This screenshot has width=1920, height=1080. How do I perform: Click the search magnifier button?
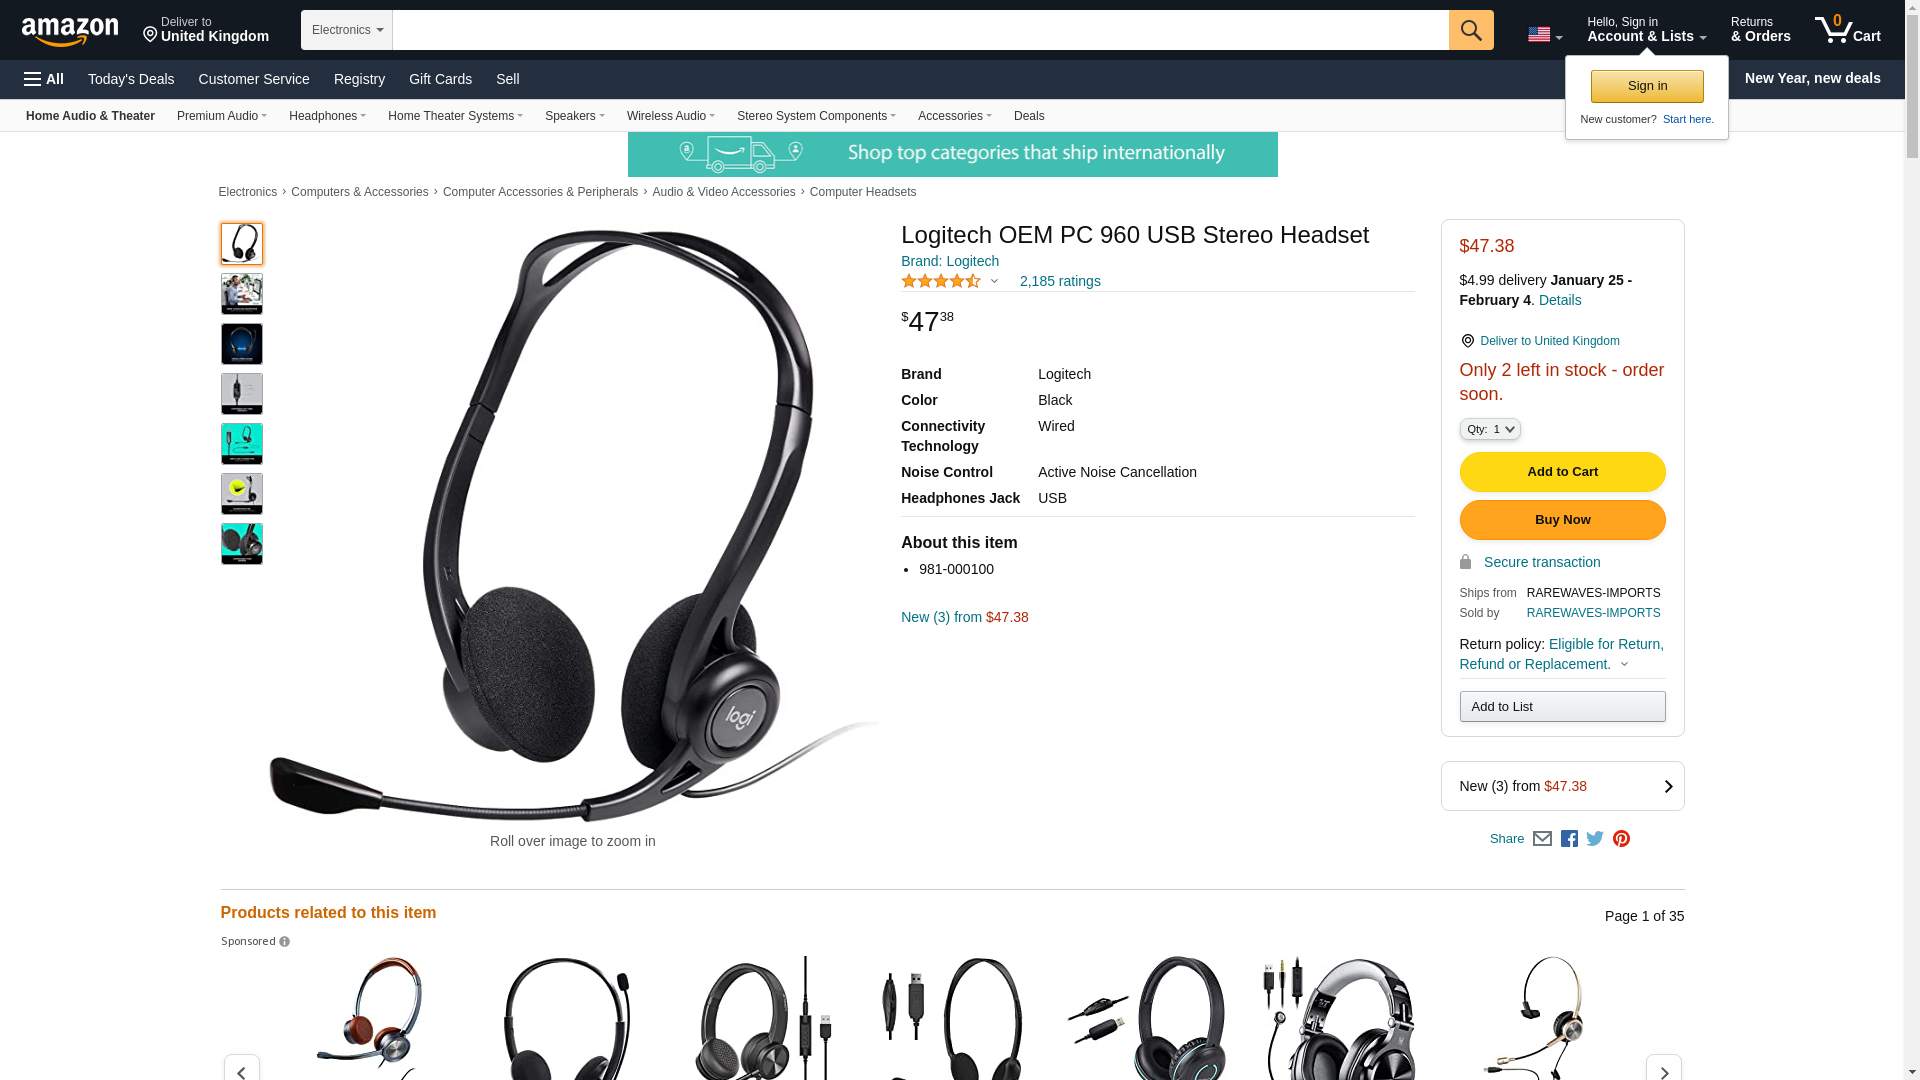1470,30
